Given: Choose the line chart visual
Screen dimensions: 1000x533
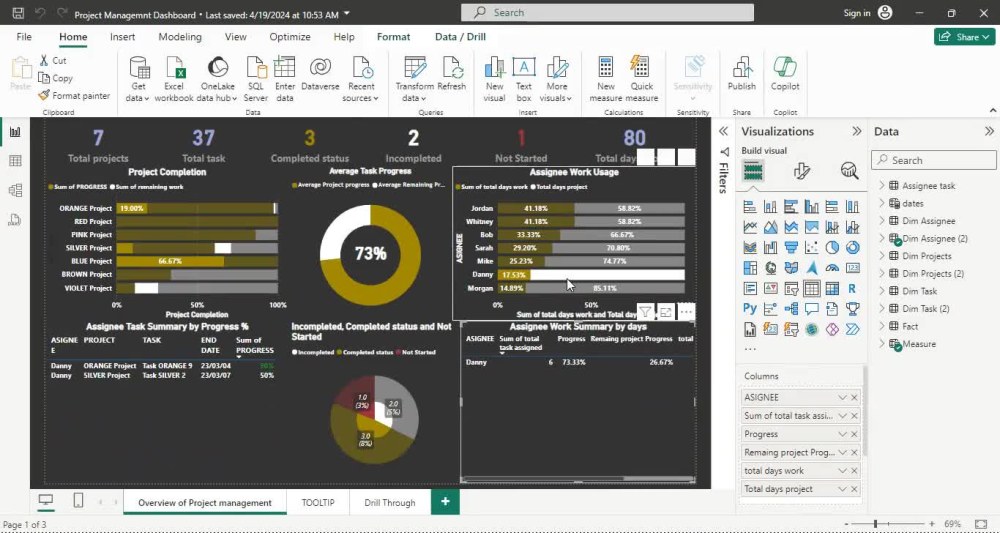Looking at the screenshot, I should pyautogui.click(x=750, y=227).
